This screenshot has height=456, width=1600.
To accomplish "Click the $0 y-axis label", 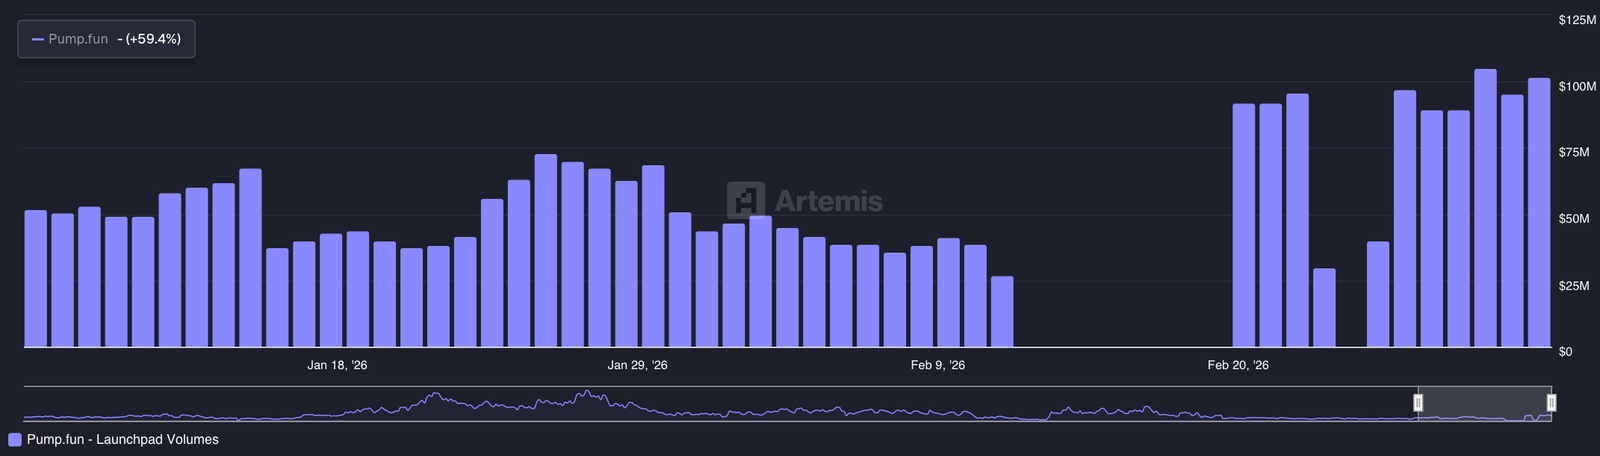I will (1565, 352).
